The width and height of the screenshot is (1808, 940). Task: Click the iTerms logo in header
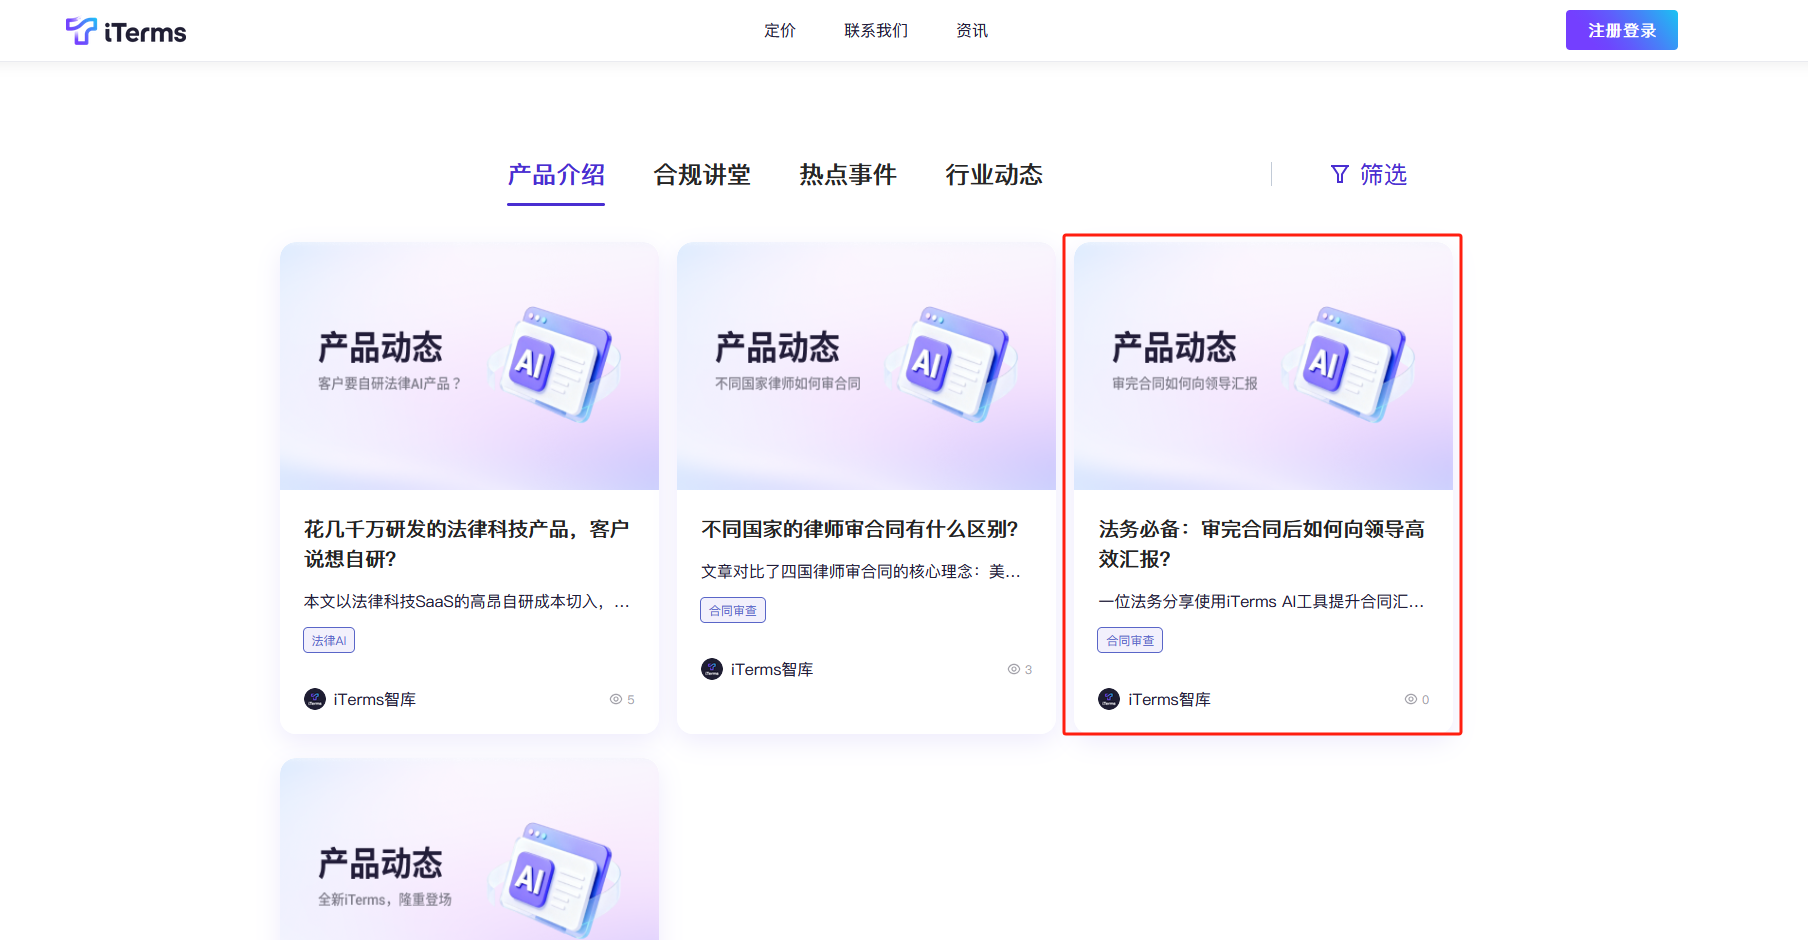point(126,31)
